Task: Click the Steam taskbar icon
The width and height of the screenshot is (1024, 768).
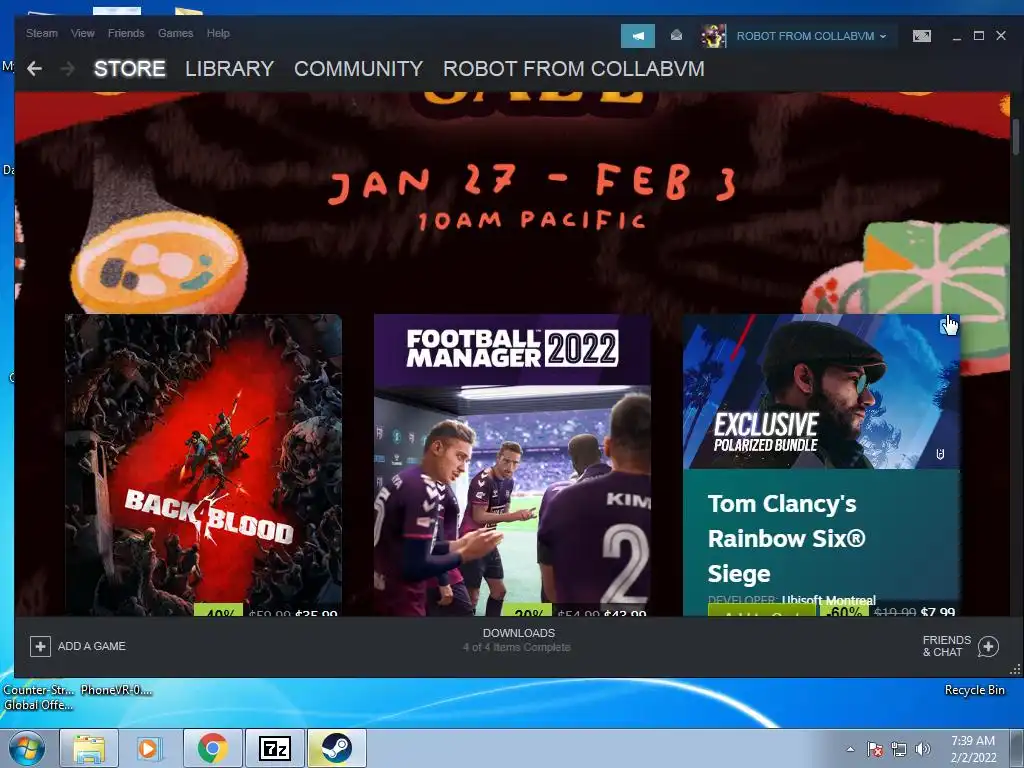Action: 336,748
